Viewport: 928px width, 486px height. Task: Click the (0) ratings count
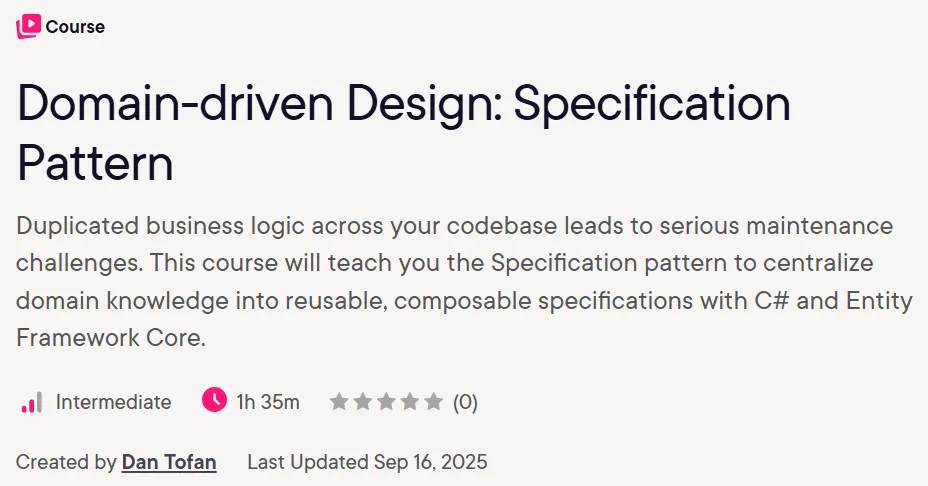[465, 402]
